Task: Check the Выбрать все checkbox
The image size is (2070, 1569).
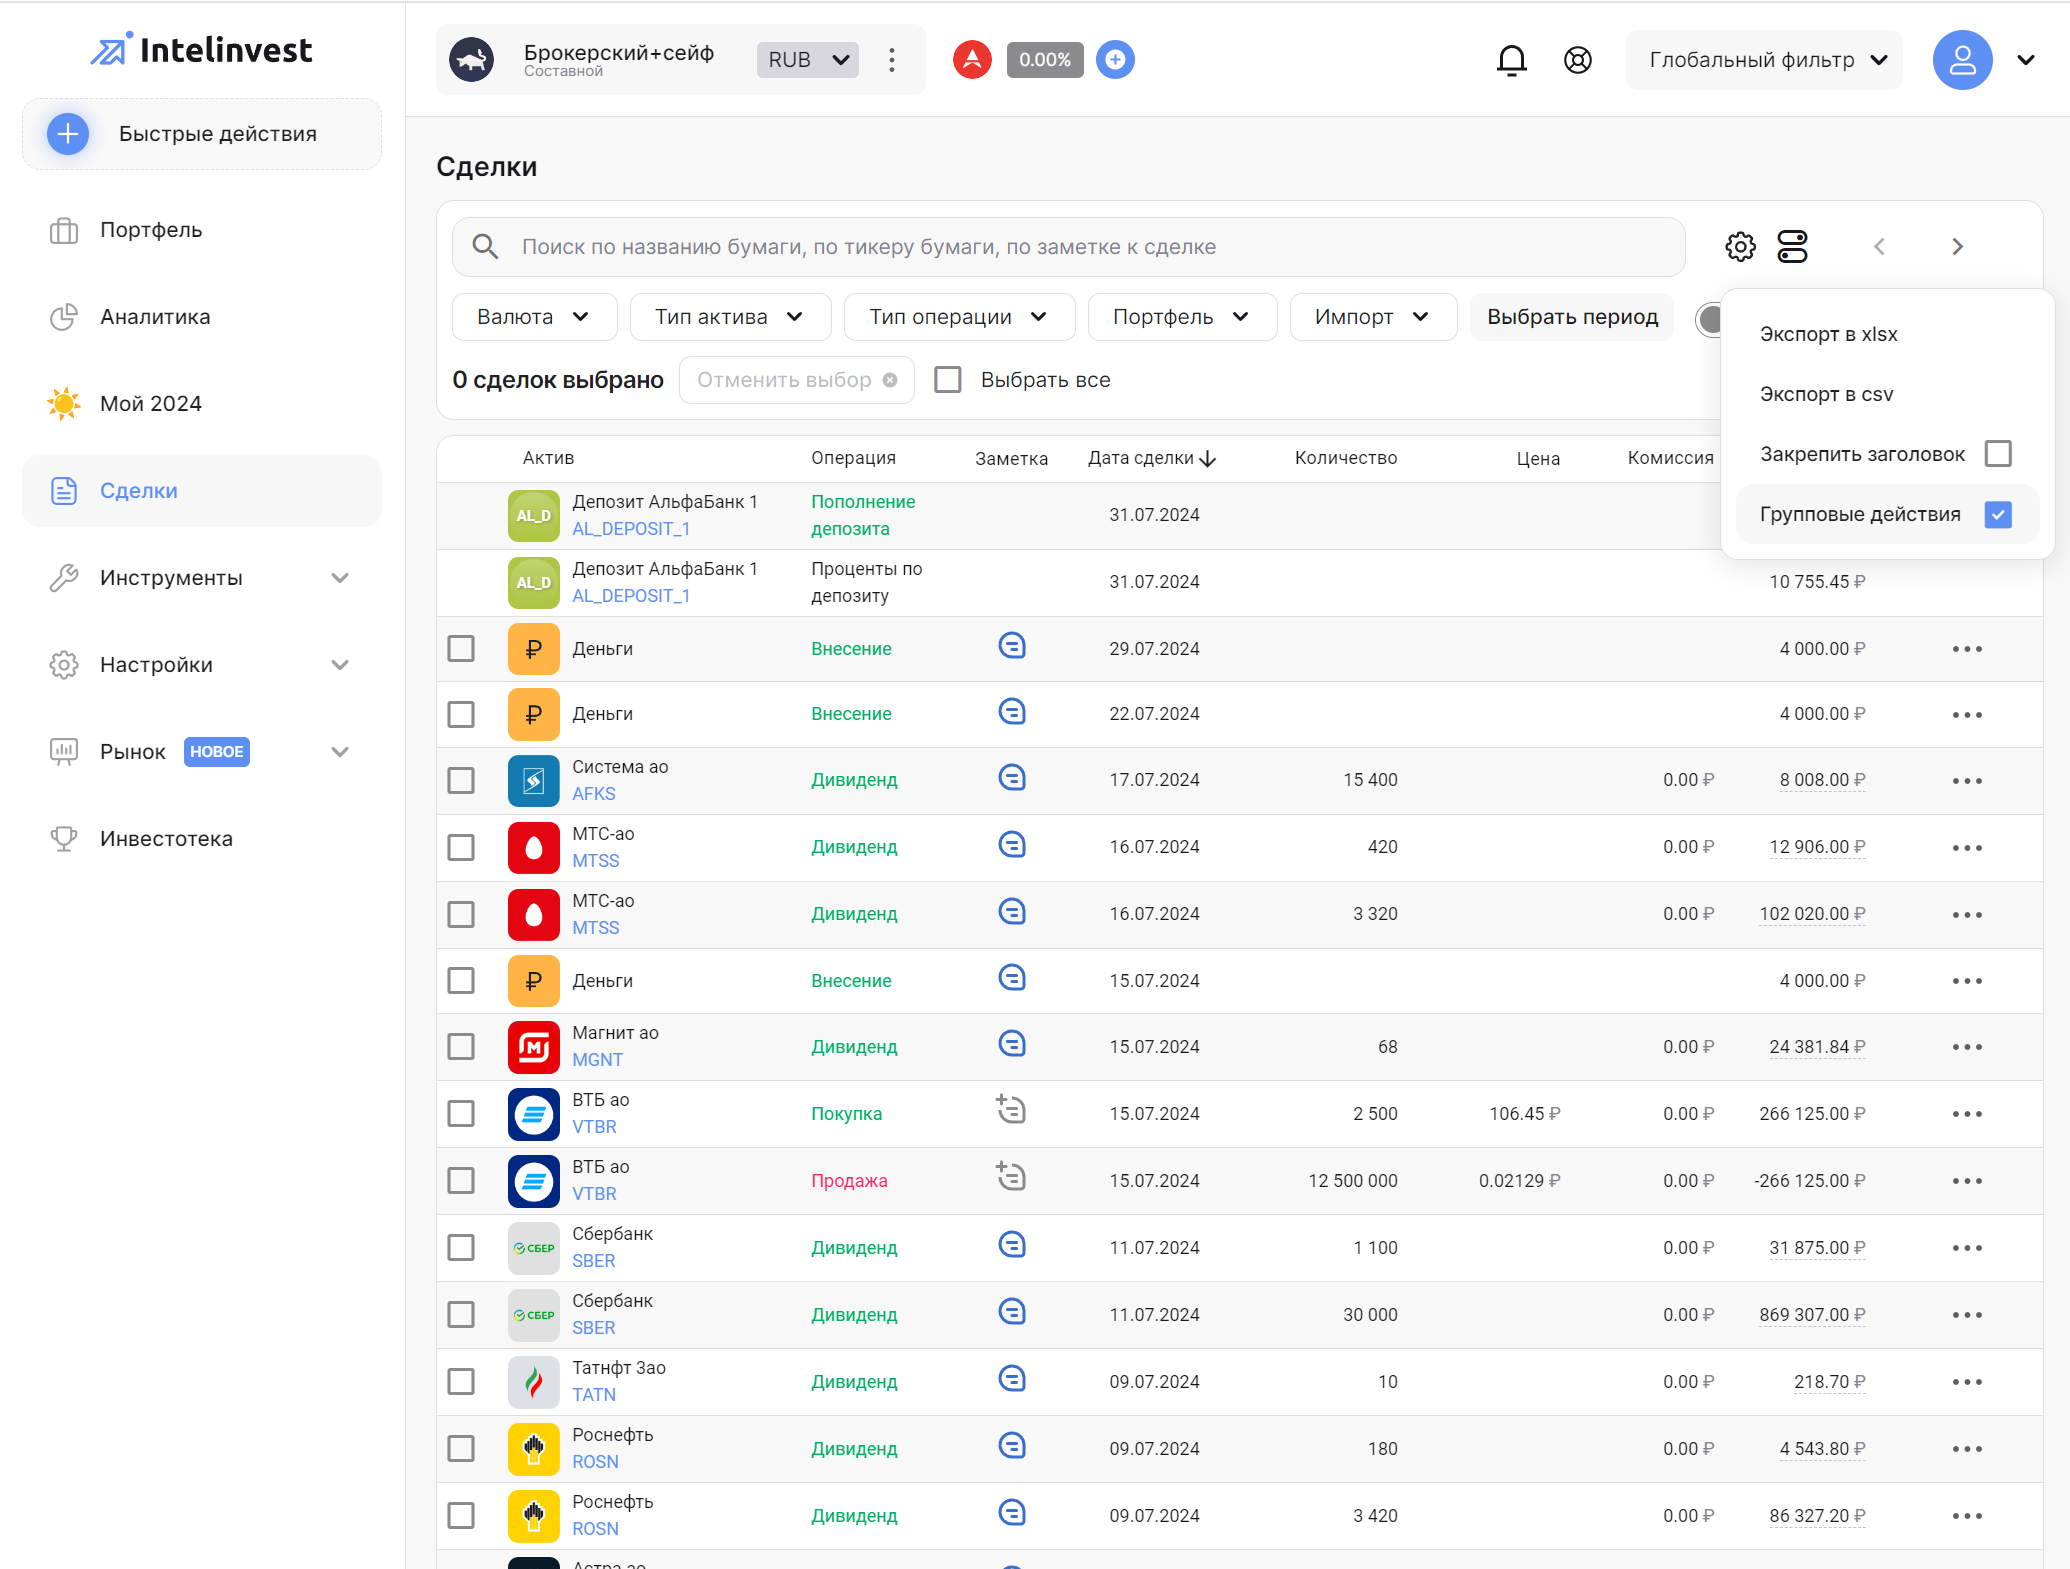Action: 947,380
